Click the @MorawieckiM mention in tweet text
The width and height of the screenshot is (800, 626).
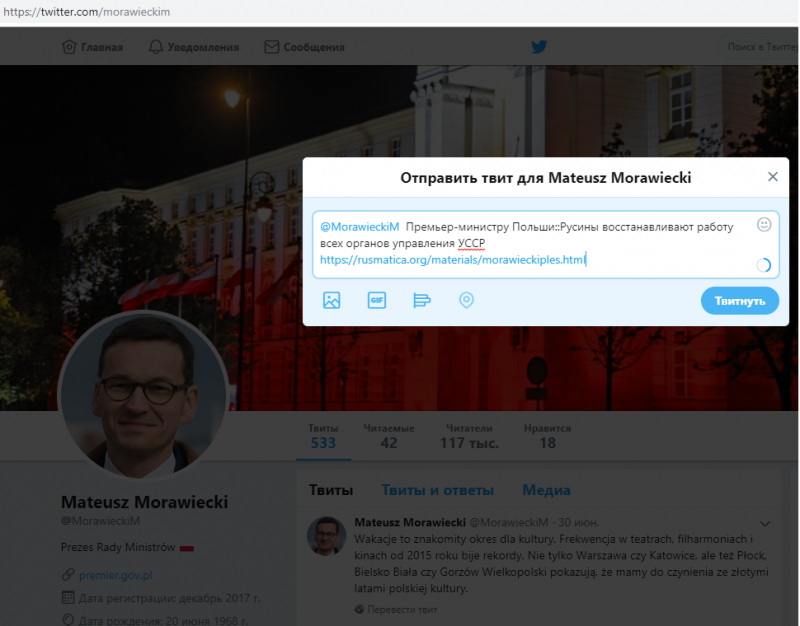tap(360, 227)
